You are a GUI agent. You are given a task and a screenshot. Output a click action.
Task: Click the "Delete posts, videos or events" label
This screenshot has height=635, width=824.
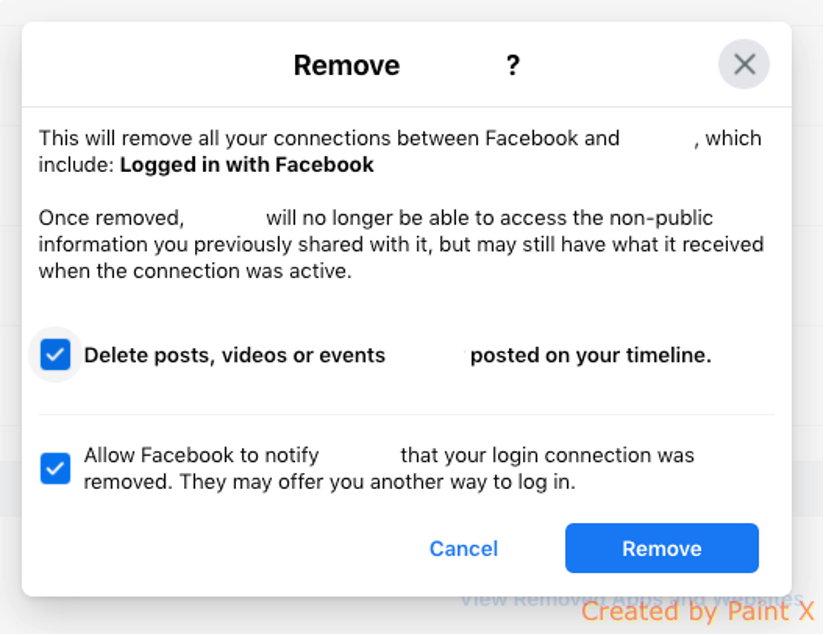pos(234,355)
